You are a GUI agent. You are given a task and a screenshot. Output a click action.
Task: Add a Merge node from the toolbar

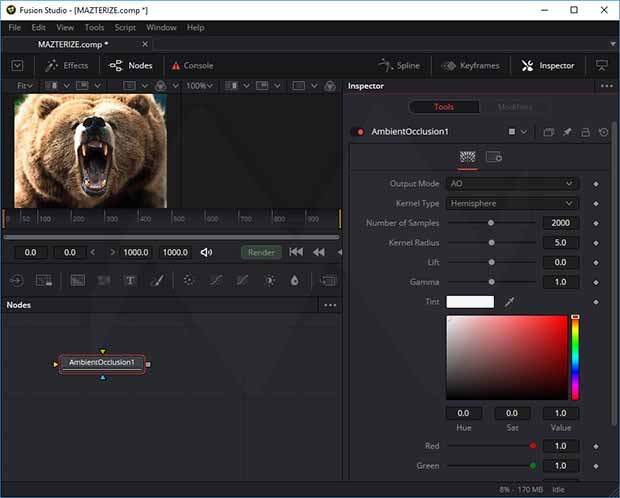point(328,280)
